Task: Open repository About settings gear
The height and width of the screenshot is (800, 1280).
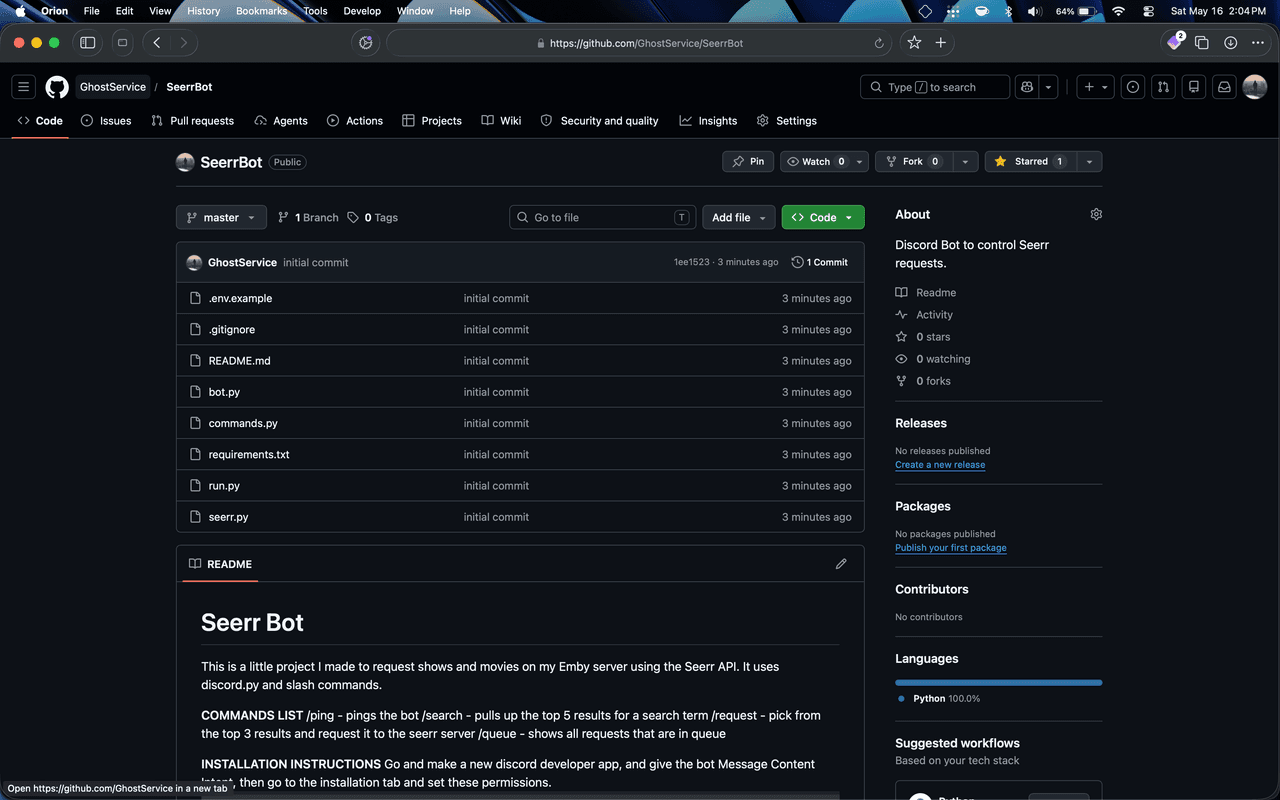Action: click(1096, 214)
